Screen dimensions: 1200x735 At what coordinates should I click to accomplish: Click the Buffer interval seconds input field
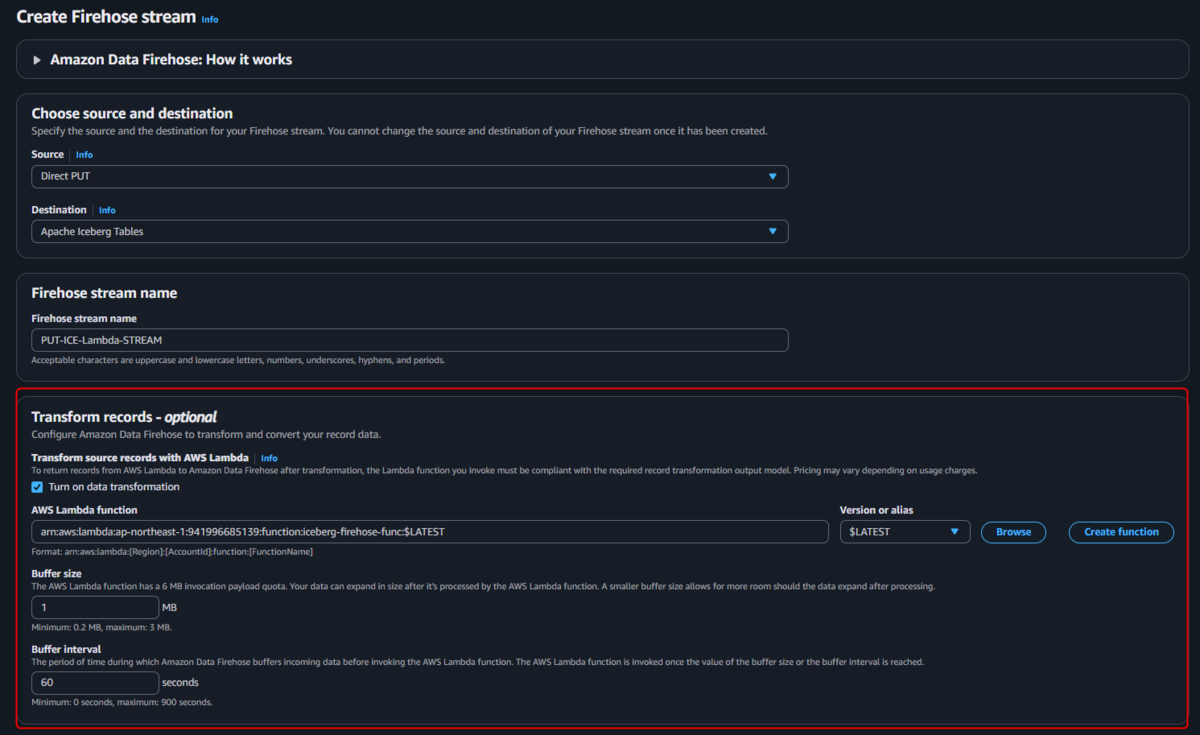click(x=95, y=683)
